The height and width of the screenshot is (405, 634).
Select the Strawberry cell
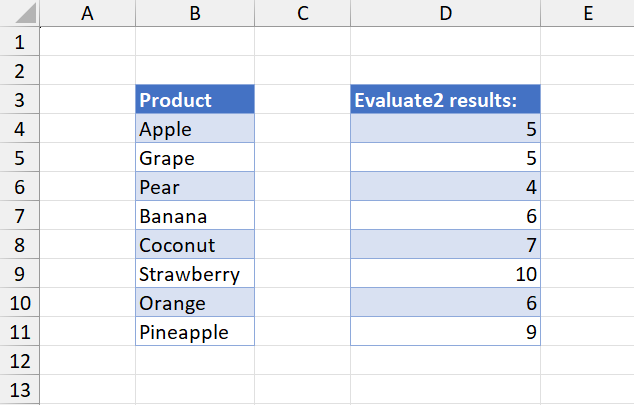(x=195, y=273)
